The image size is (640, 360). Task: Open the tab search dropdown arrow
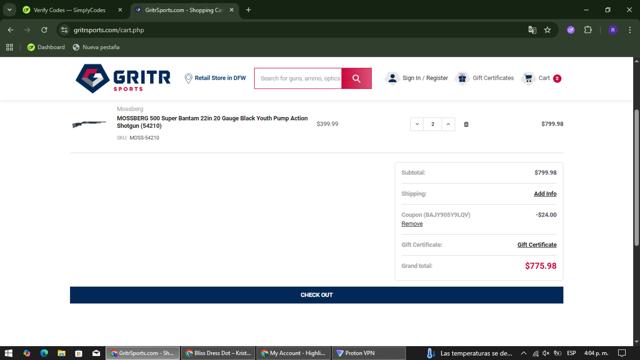point(9,10)
